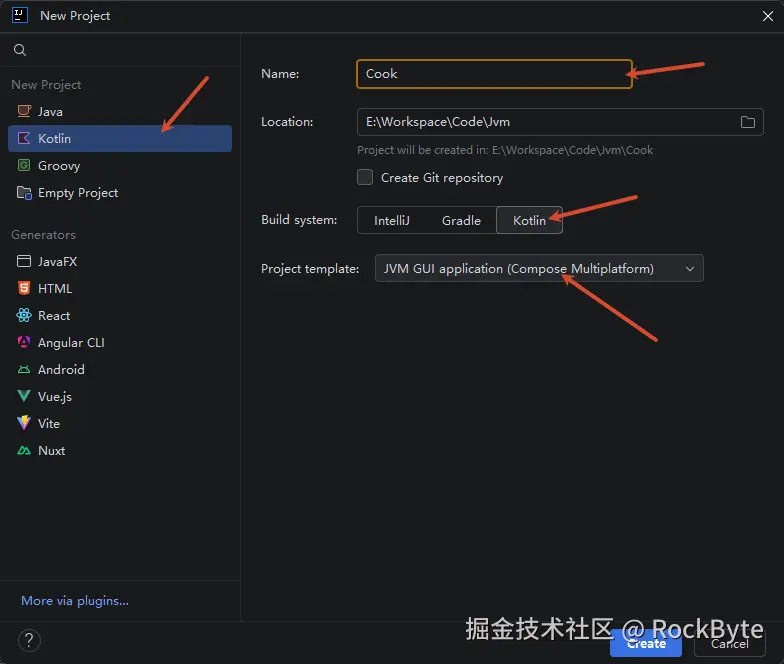Select Vue.js generator label
Viewport: 784px width, 664px height.
(x=55, y=396)
